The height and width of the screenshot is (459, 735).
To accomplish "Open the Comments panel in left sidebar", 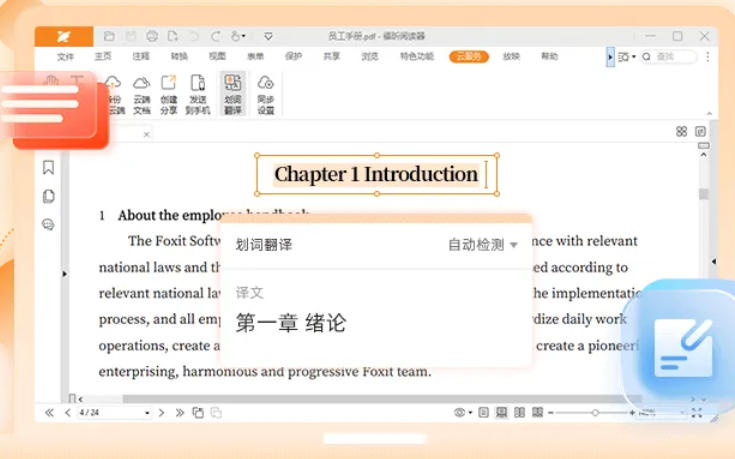I will pos(48,225).
